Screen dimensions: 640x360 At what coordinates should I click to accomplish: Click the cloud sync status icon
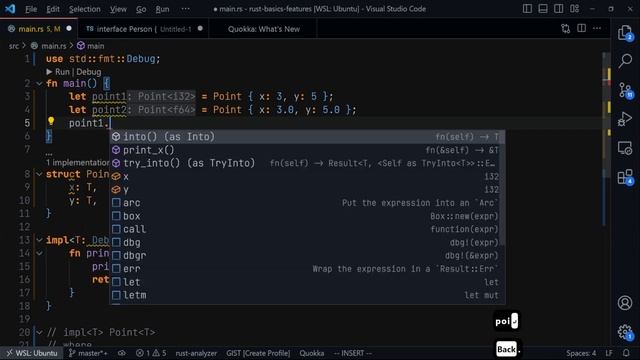tap(122, 353)
